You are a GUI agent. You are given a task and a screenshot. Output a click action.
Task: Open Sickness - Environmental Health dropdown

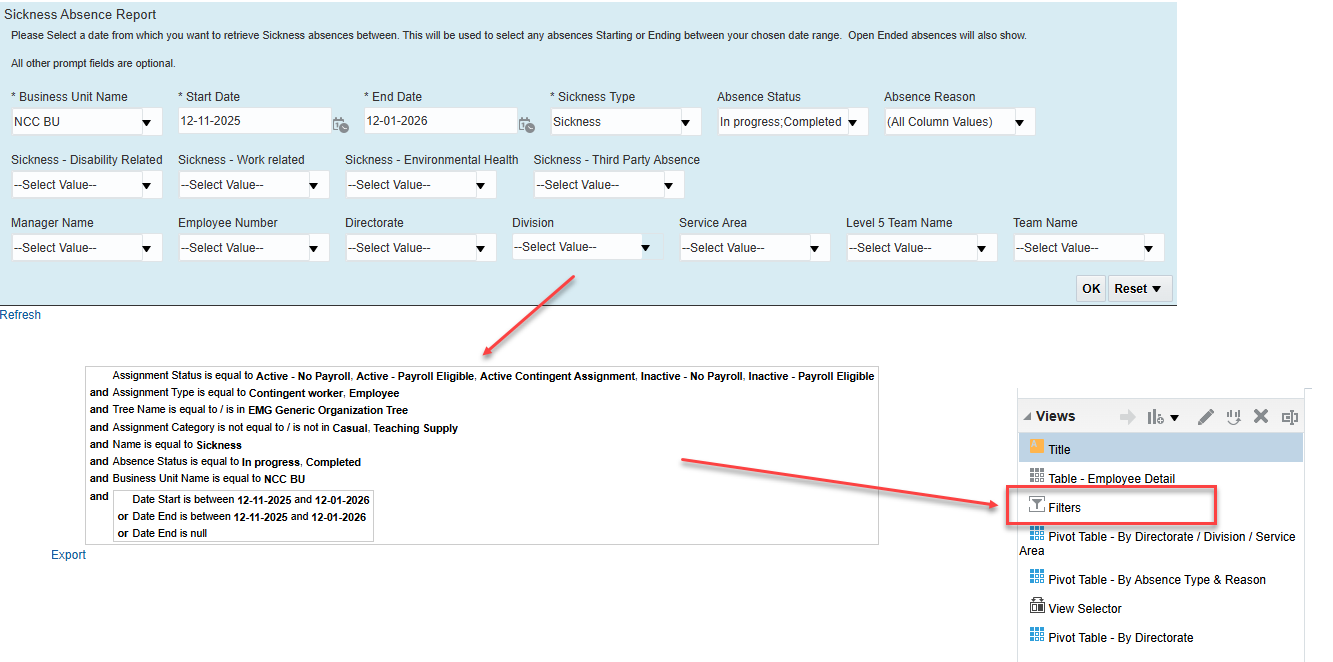click(x=483, y=186)
